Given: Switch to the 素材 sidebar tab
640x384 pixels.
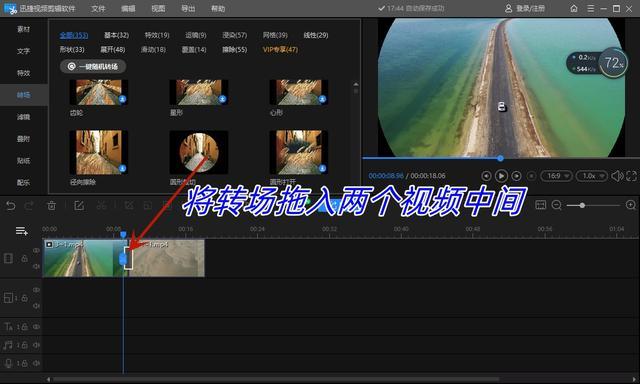Looking at the screenshot, I should click(x=24, y=29).
